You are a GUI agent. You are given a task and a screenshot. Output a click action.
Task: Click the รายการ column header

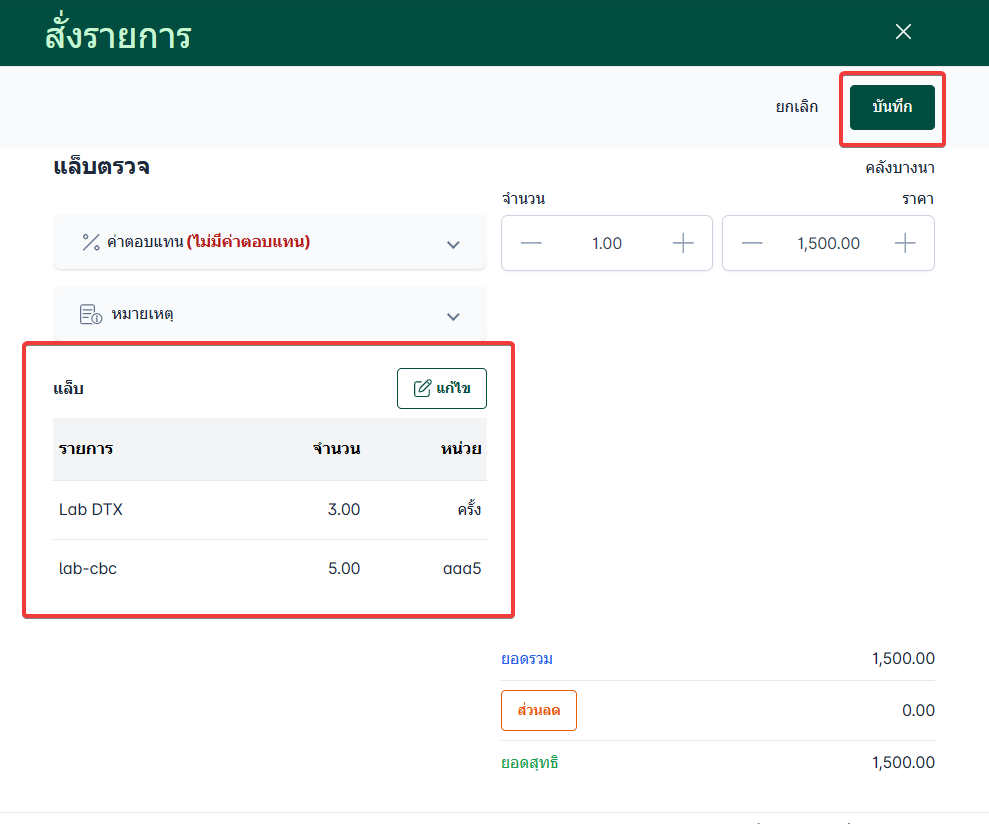point(86,449)
